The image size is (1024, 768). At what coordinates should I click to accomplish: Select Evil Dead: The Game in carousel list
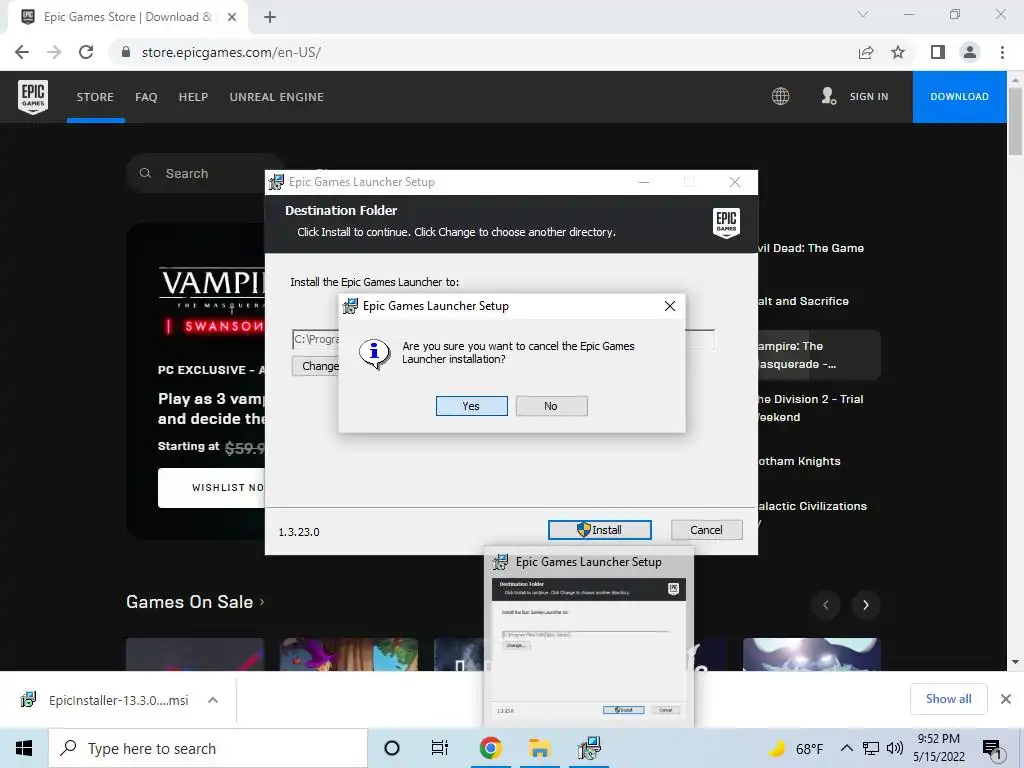click(x=810, y=248)
